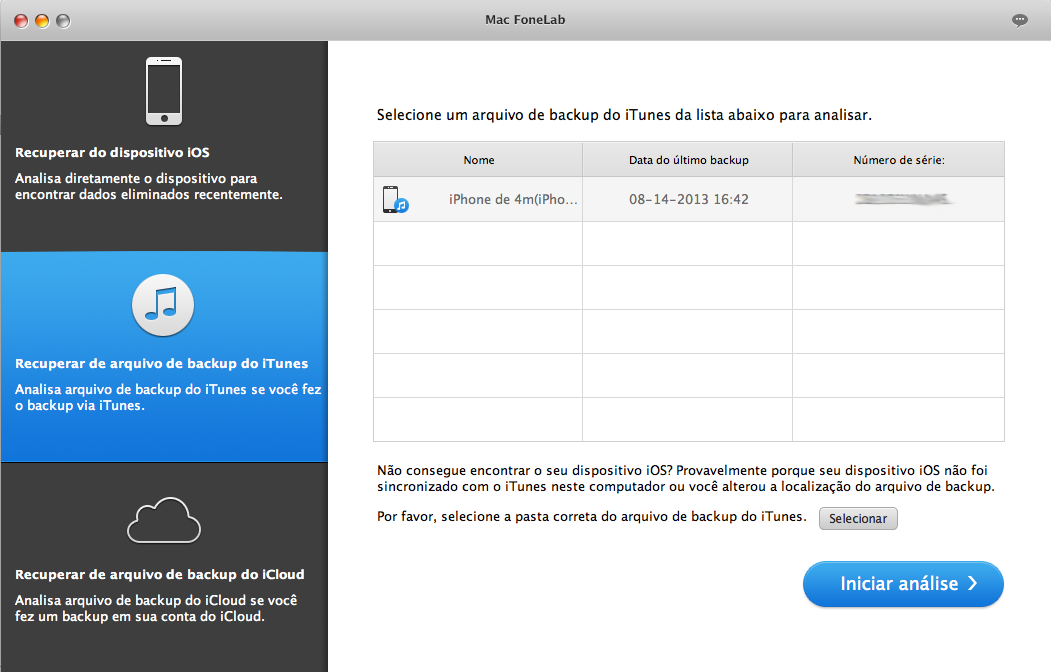Click the Mac FoneLab window title

click(525, 20)
